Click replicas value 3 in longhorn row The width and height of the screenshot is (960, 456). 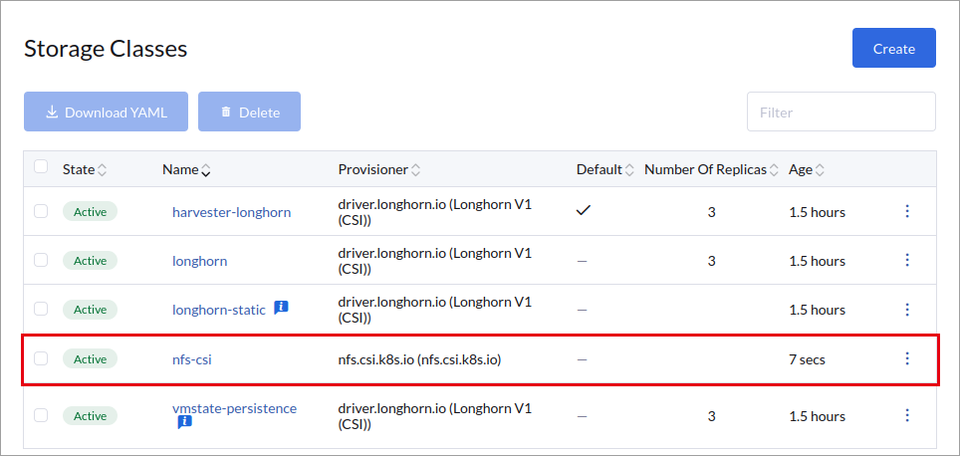711,261
